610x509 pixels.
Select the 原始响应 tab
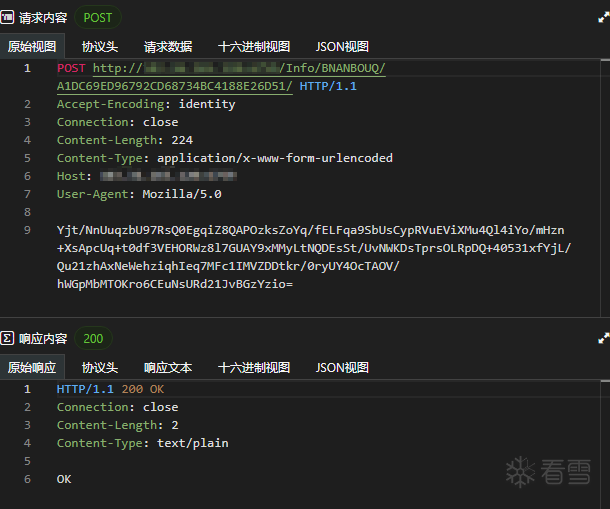click(x=32, y=367)
